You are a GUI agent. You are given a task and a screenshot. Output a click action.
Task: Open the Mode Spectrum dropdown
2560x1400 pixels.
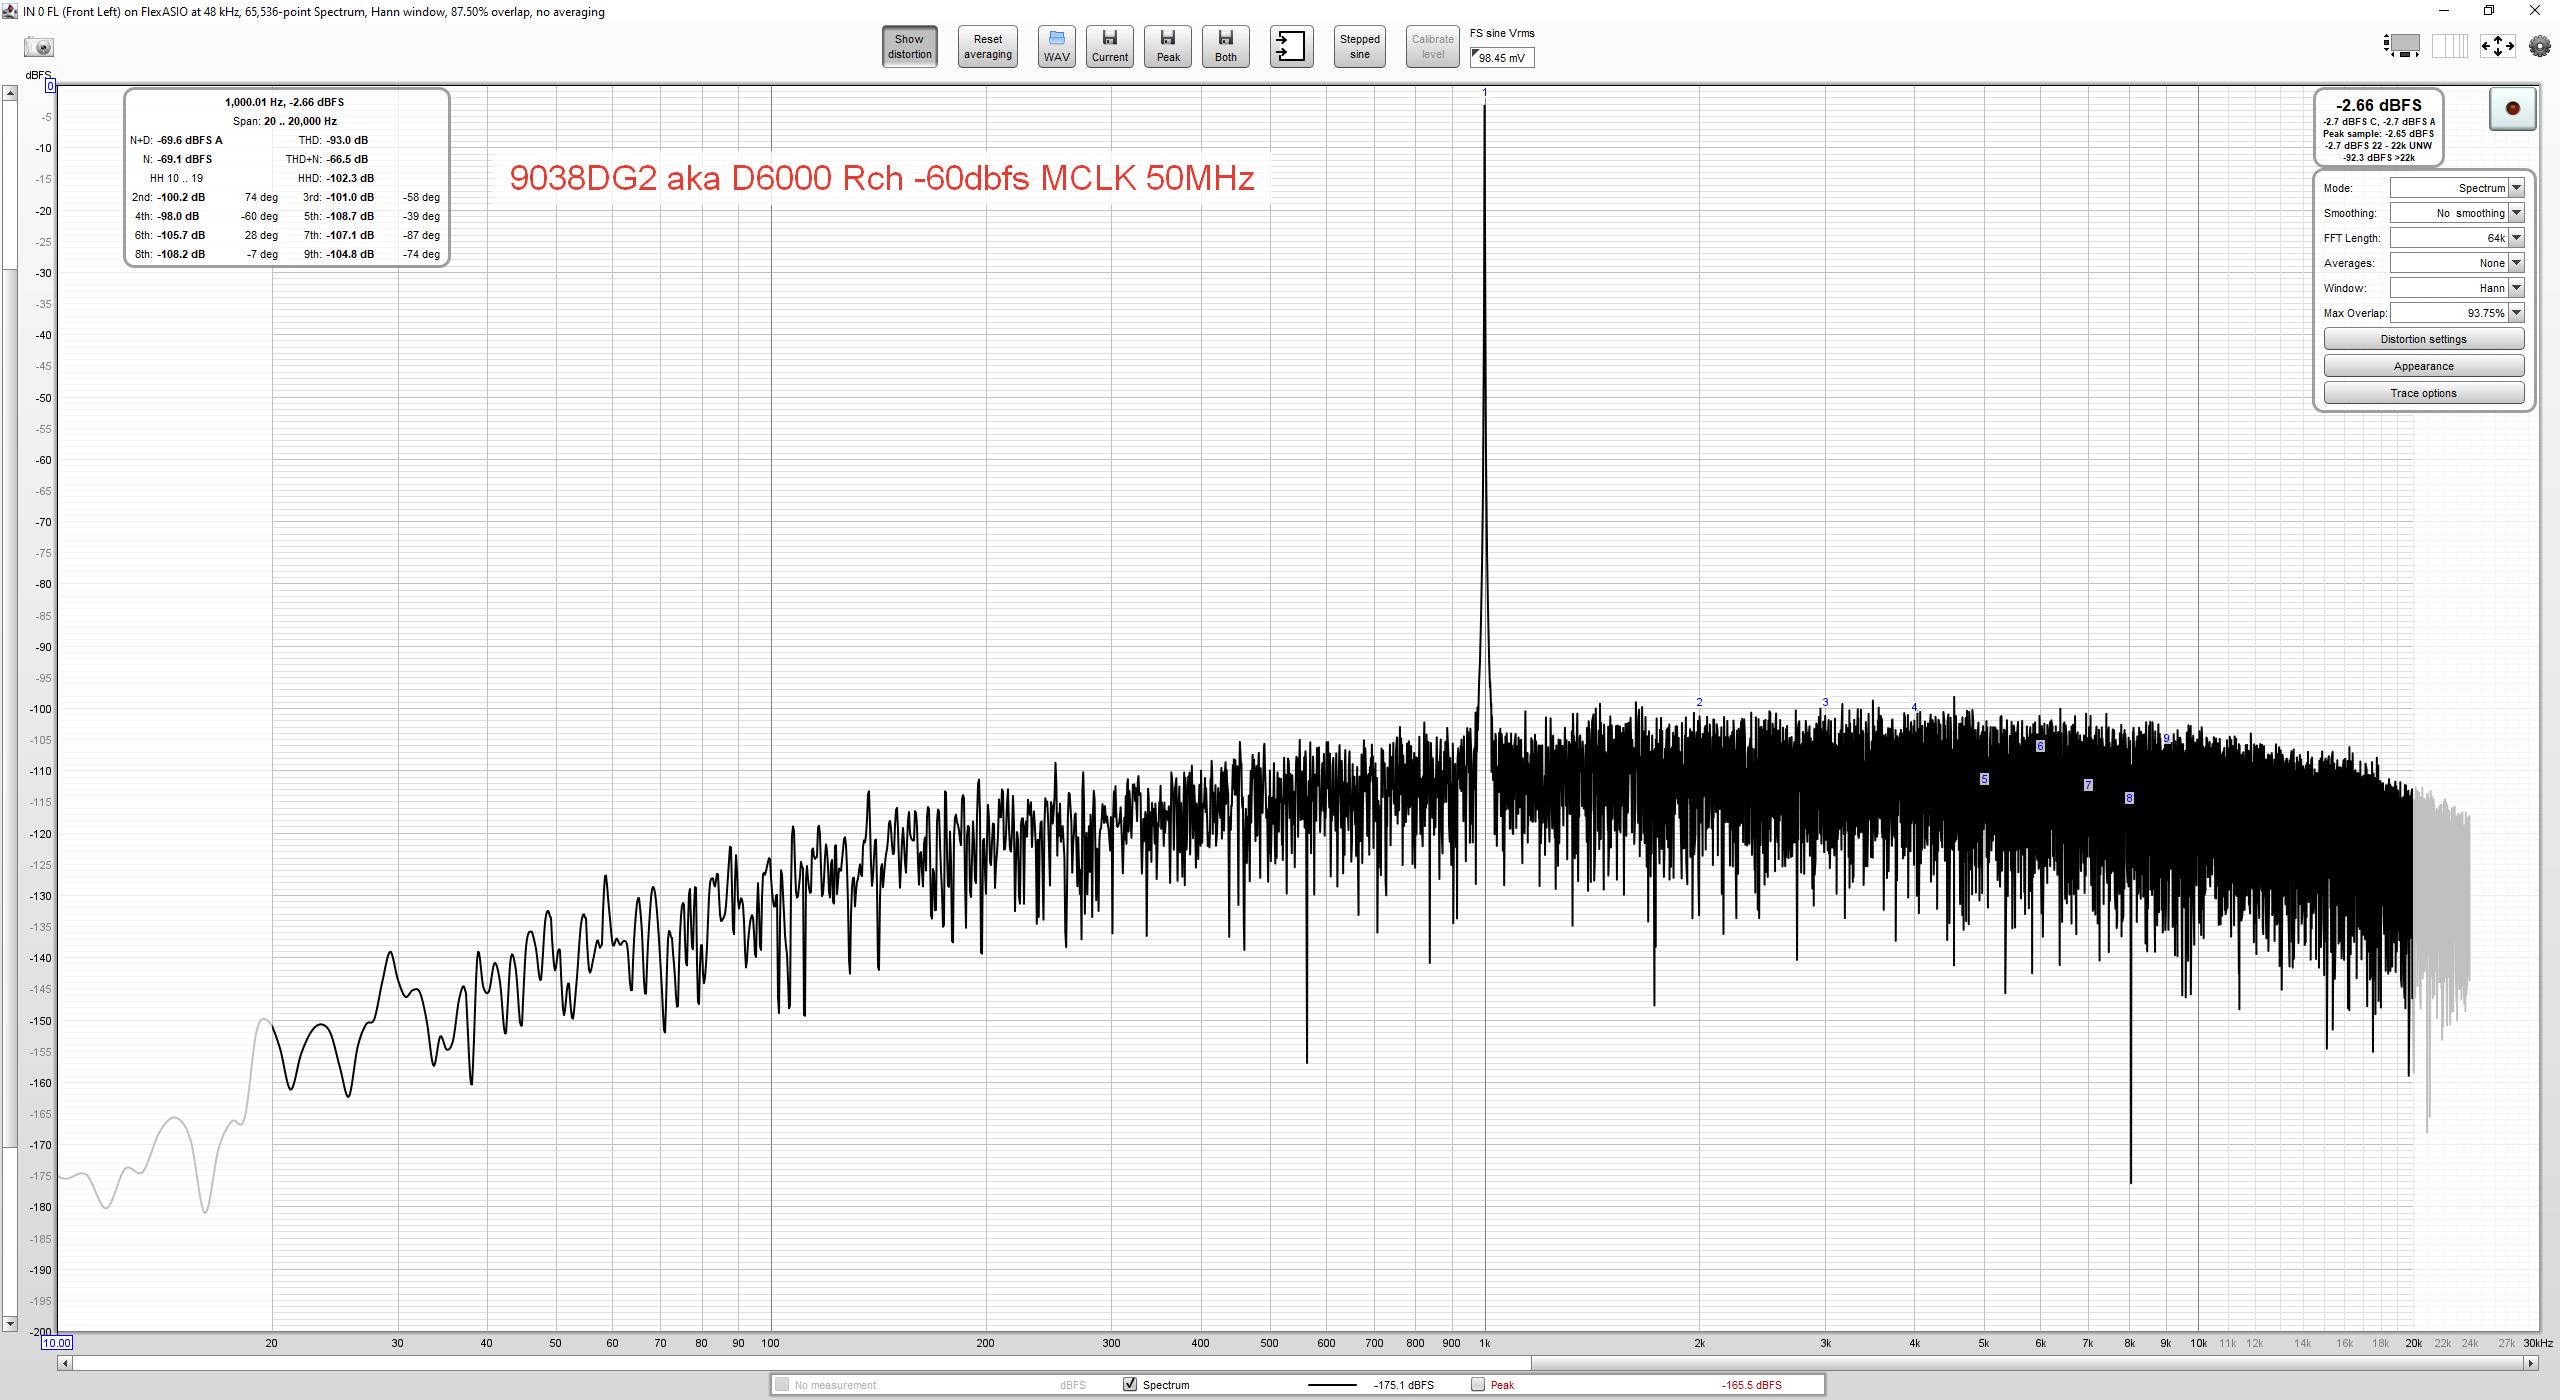tap(2516, 188)
